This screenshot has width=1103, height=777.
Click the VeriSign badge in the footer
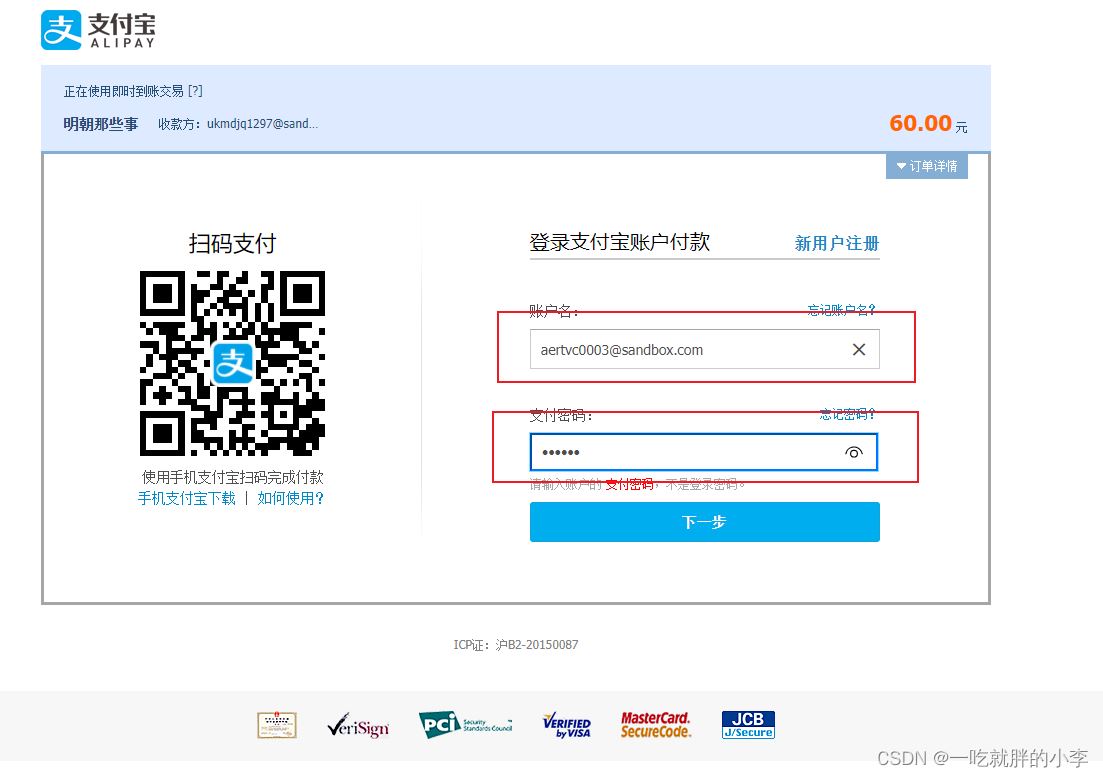[x=358, y=725]
